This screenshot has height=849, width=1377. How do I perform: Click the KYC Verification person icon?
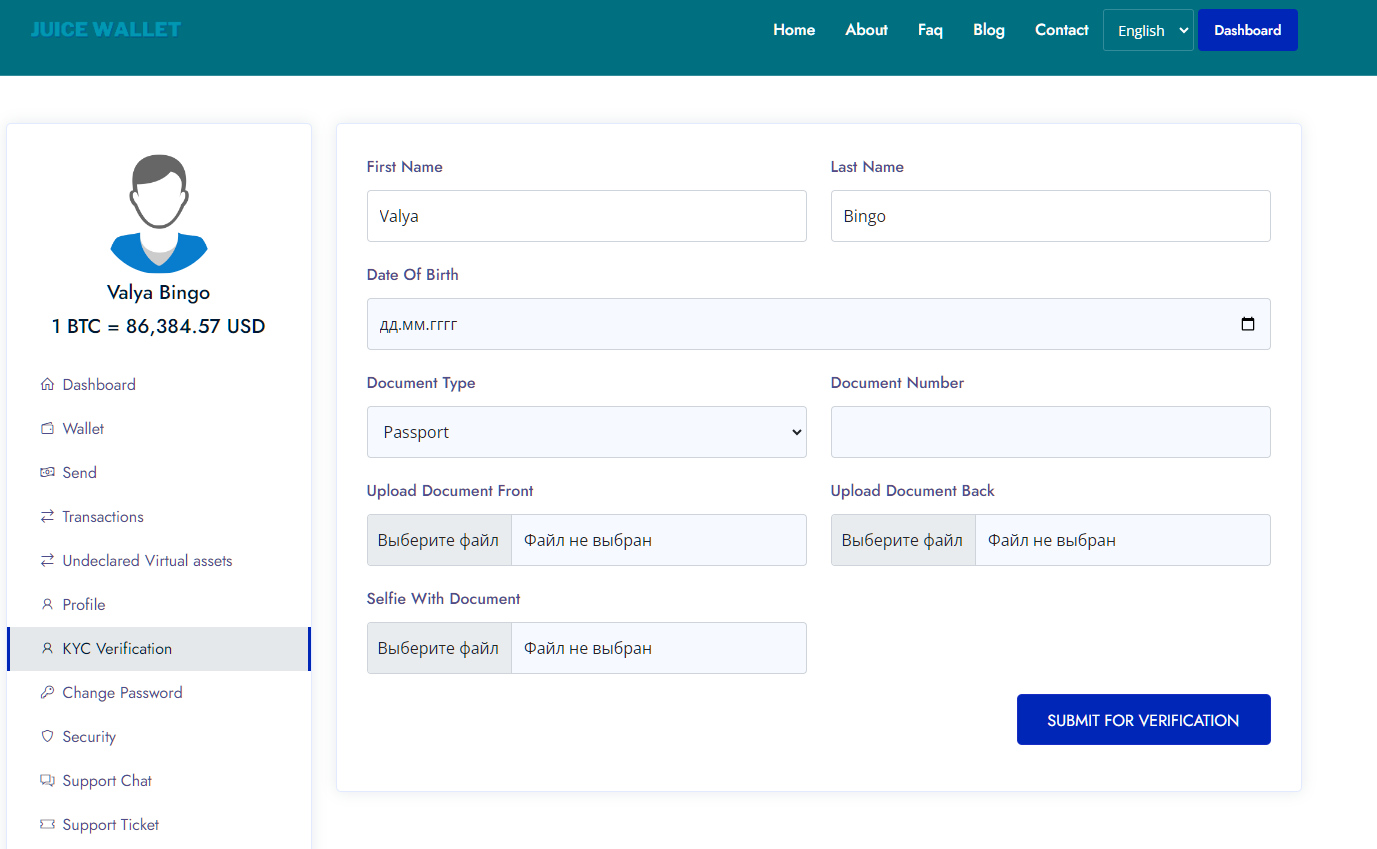click(47, 649)
